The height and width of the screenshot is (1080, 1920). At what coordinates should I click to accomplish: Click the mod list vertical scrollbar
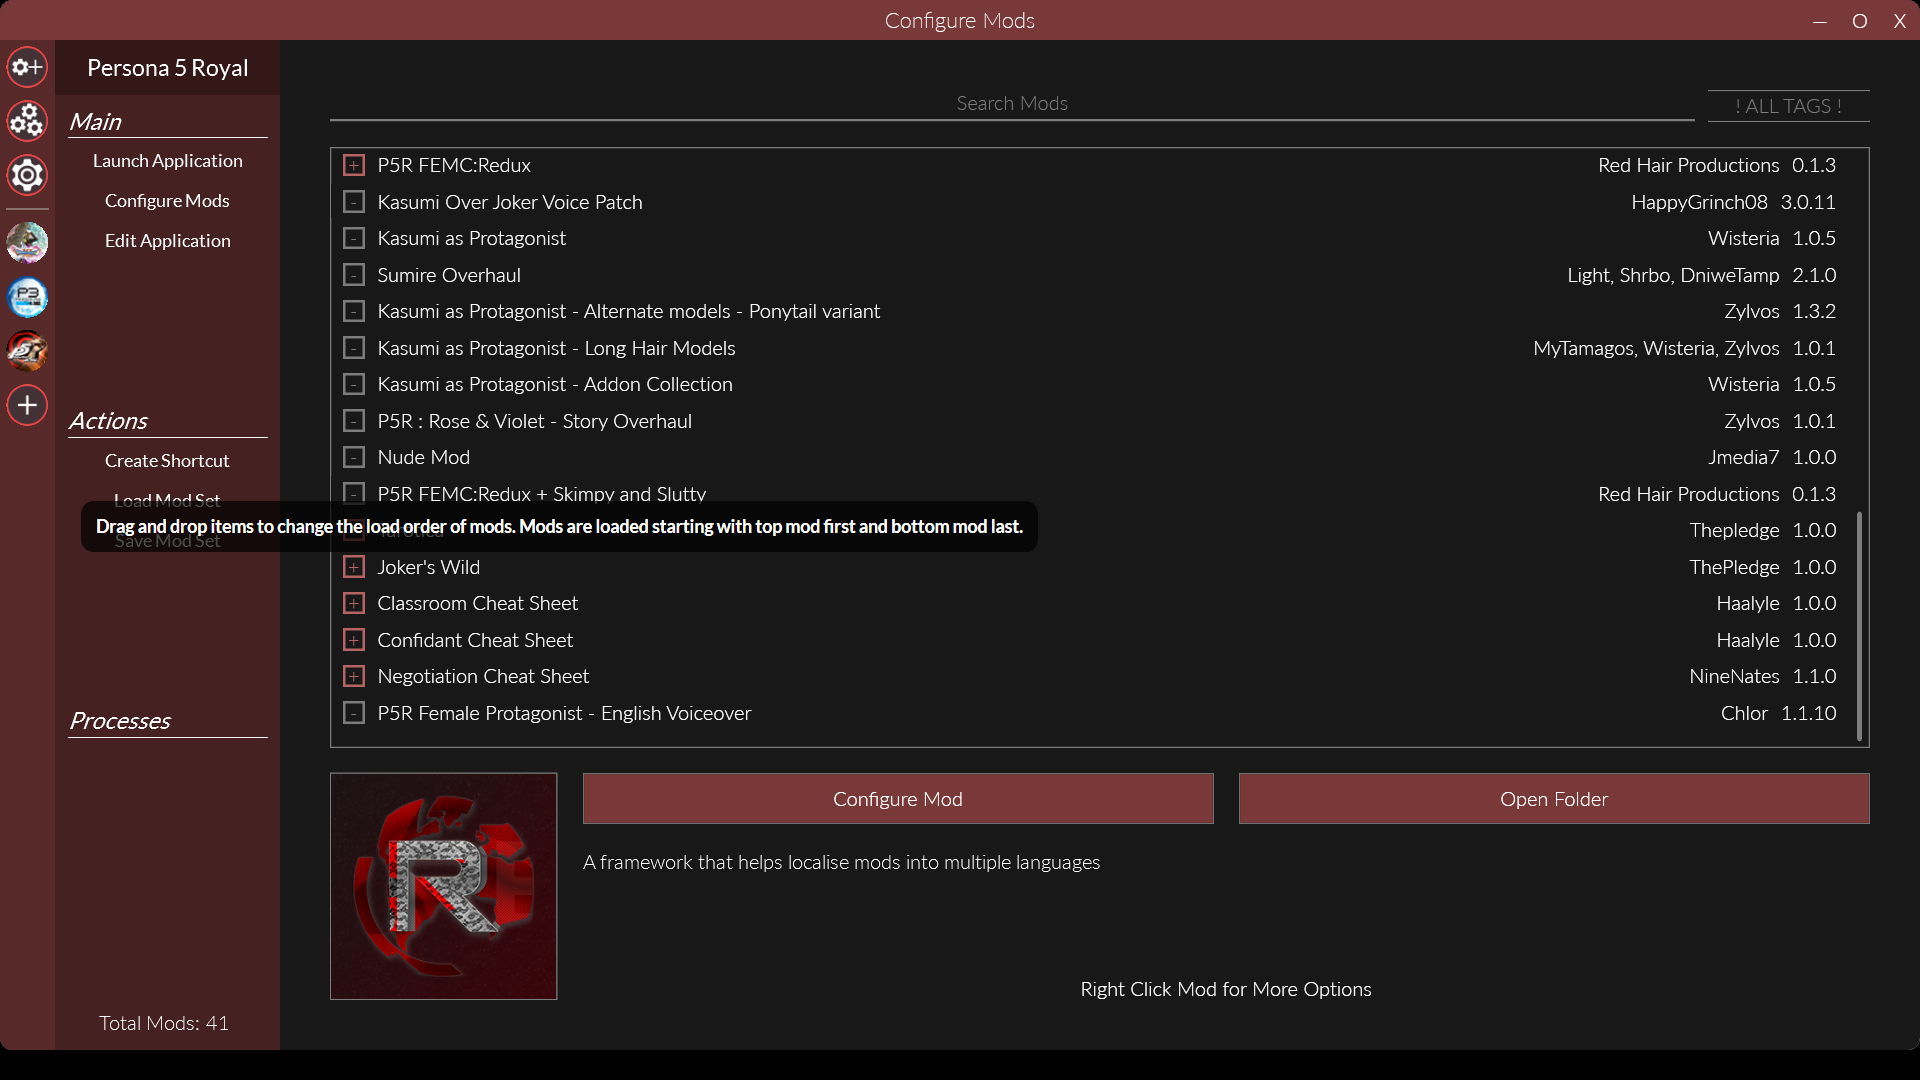1859,626
